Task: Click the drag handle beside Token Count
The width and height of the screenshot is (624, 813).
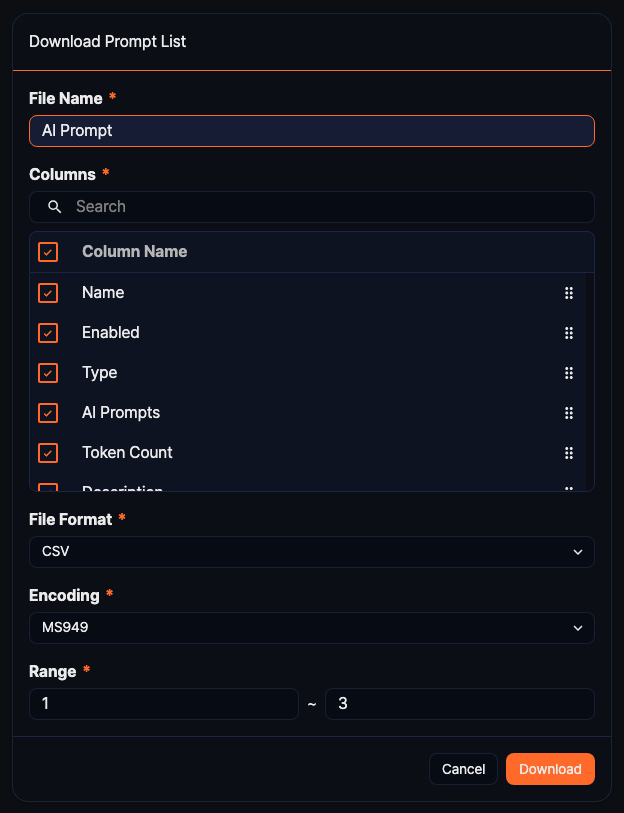Action: (569, 452)
